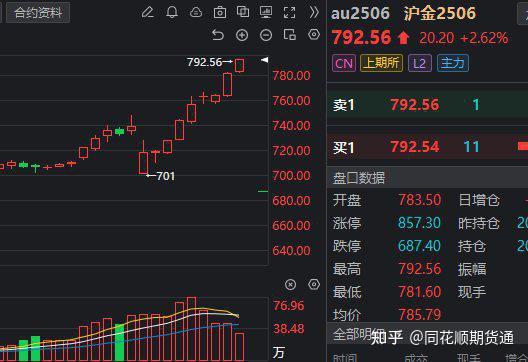The height and width of the screenshot is (362, 528).
Task: Select the 卖1 ask price 792.56
Action: (x=415, y=105)
